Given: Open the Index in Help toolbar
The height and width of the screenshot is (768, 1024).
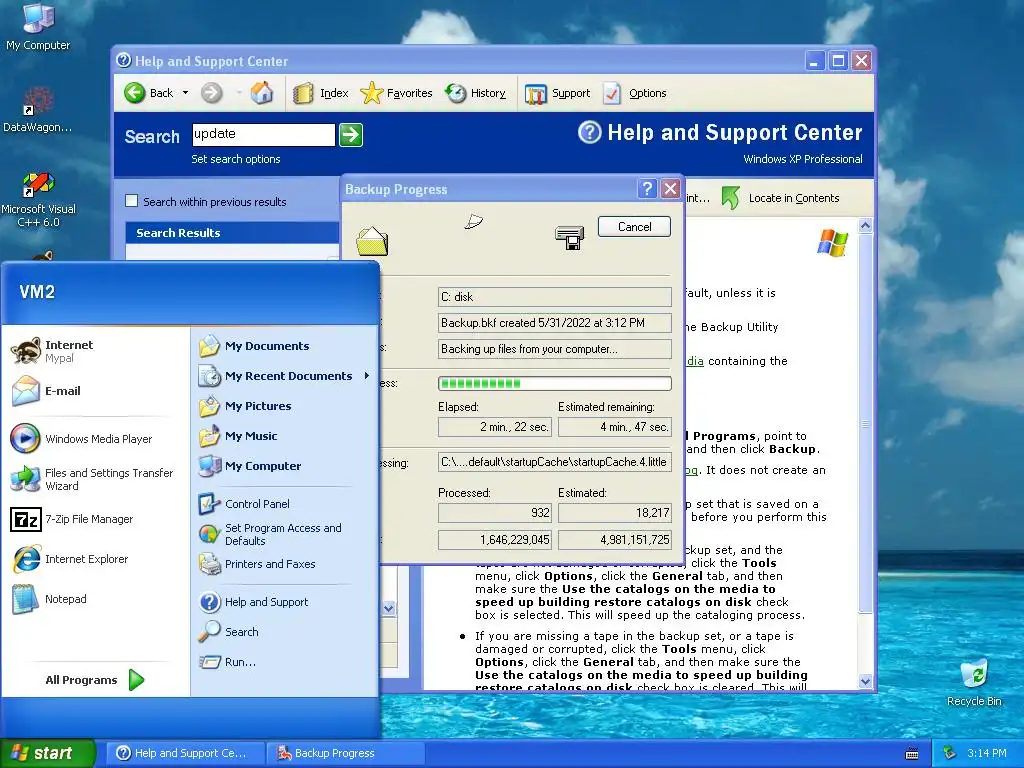Looking at the screenshot, I should pos(321,93).
